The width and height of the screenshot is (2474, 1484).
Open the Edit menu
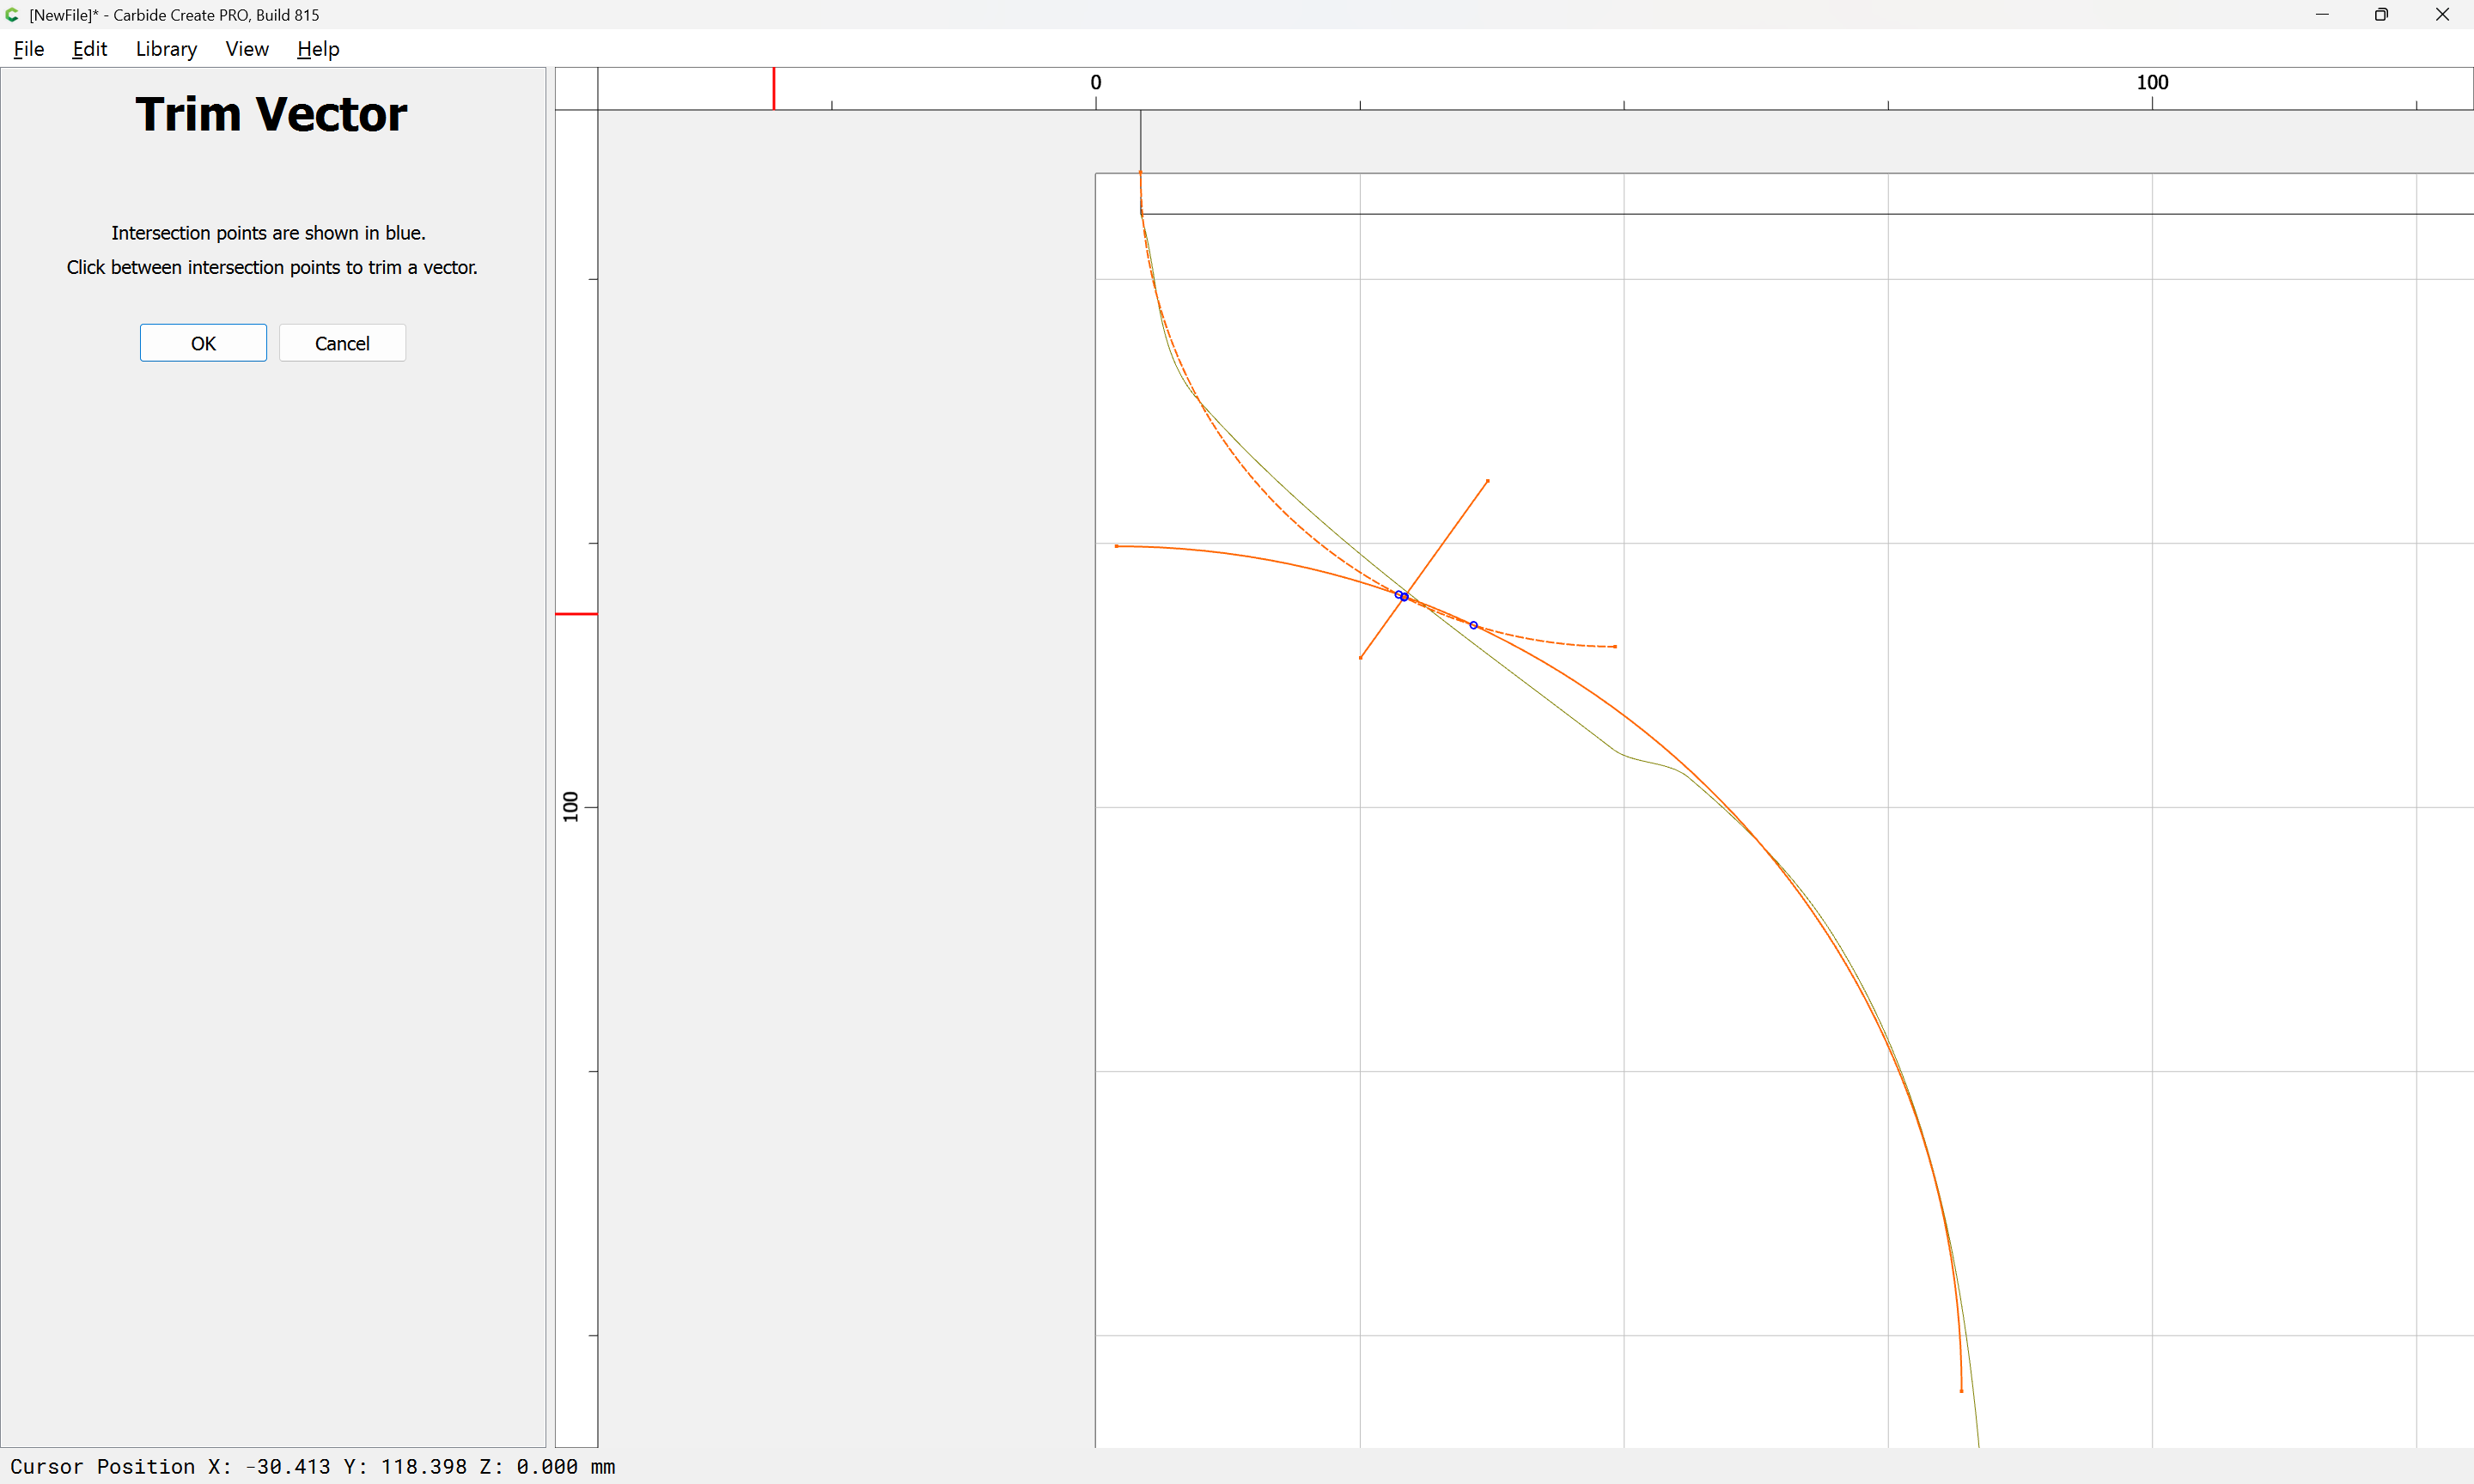[89, 49]
